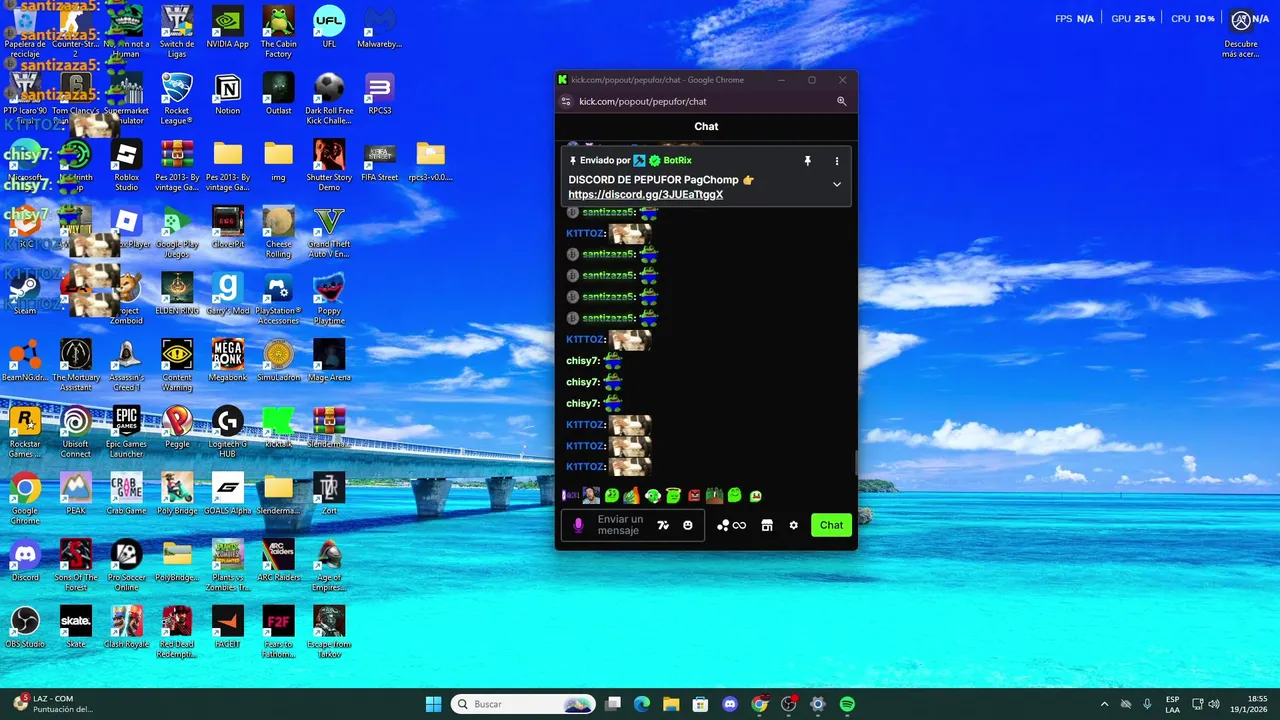
Task: Click the BotRix username in pinned message
Action: tap(677, 160)
